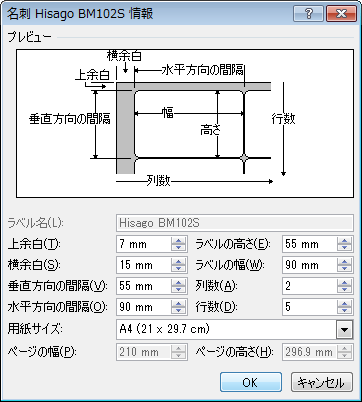Image resolution: width=362 pixels, height=402 pixels.
Task: Click the 行数 field showing 5
Action: (x=310, y=307)
